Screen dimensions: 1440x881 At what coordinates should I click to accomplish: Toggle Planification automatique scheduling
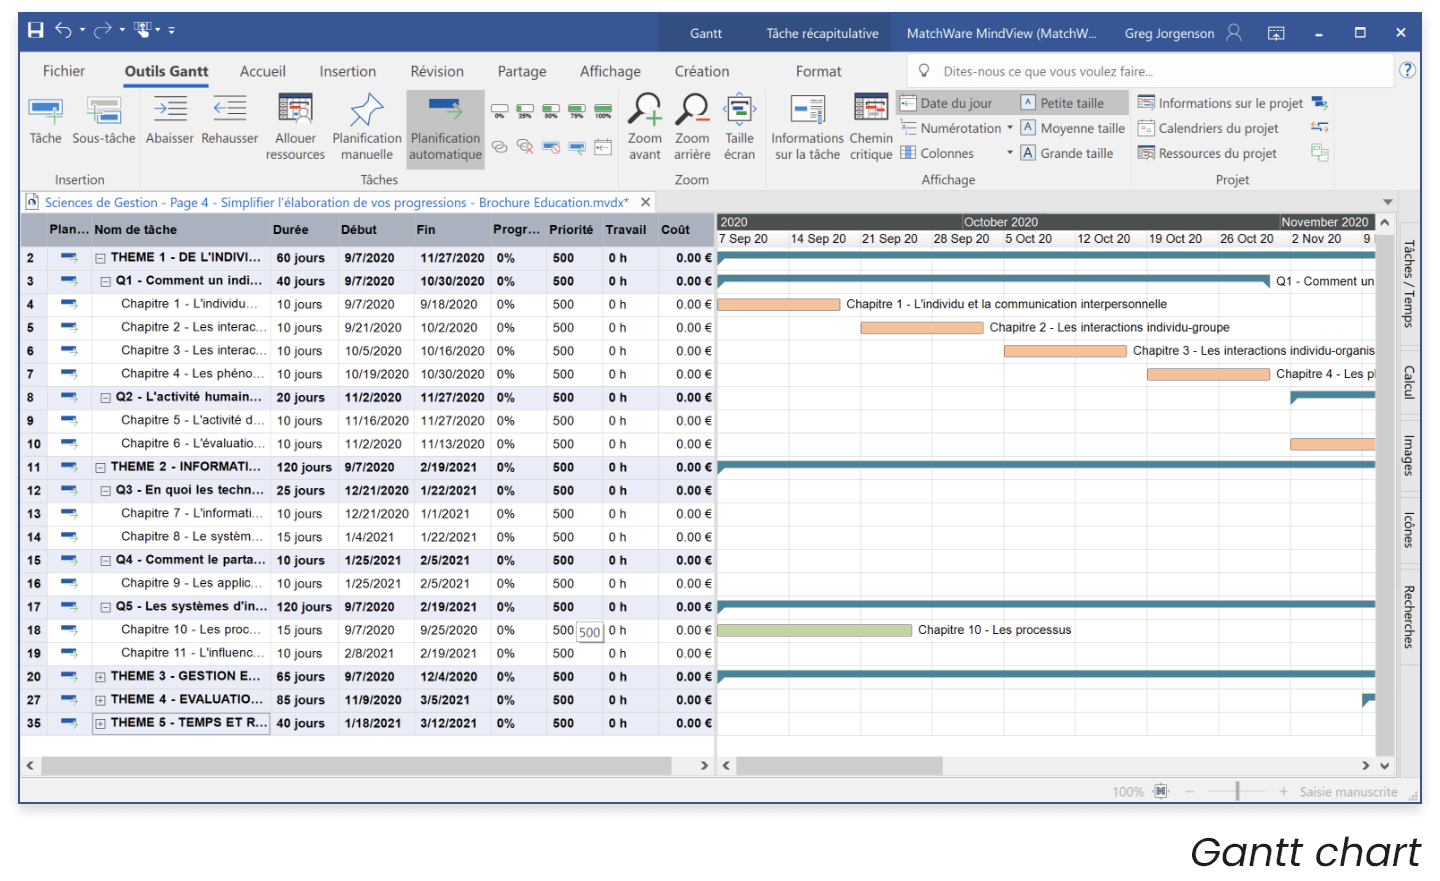(x=445, y=128)
